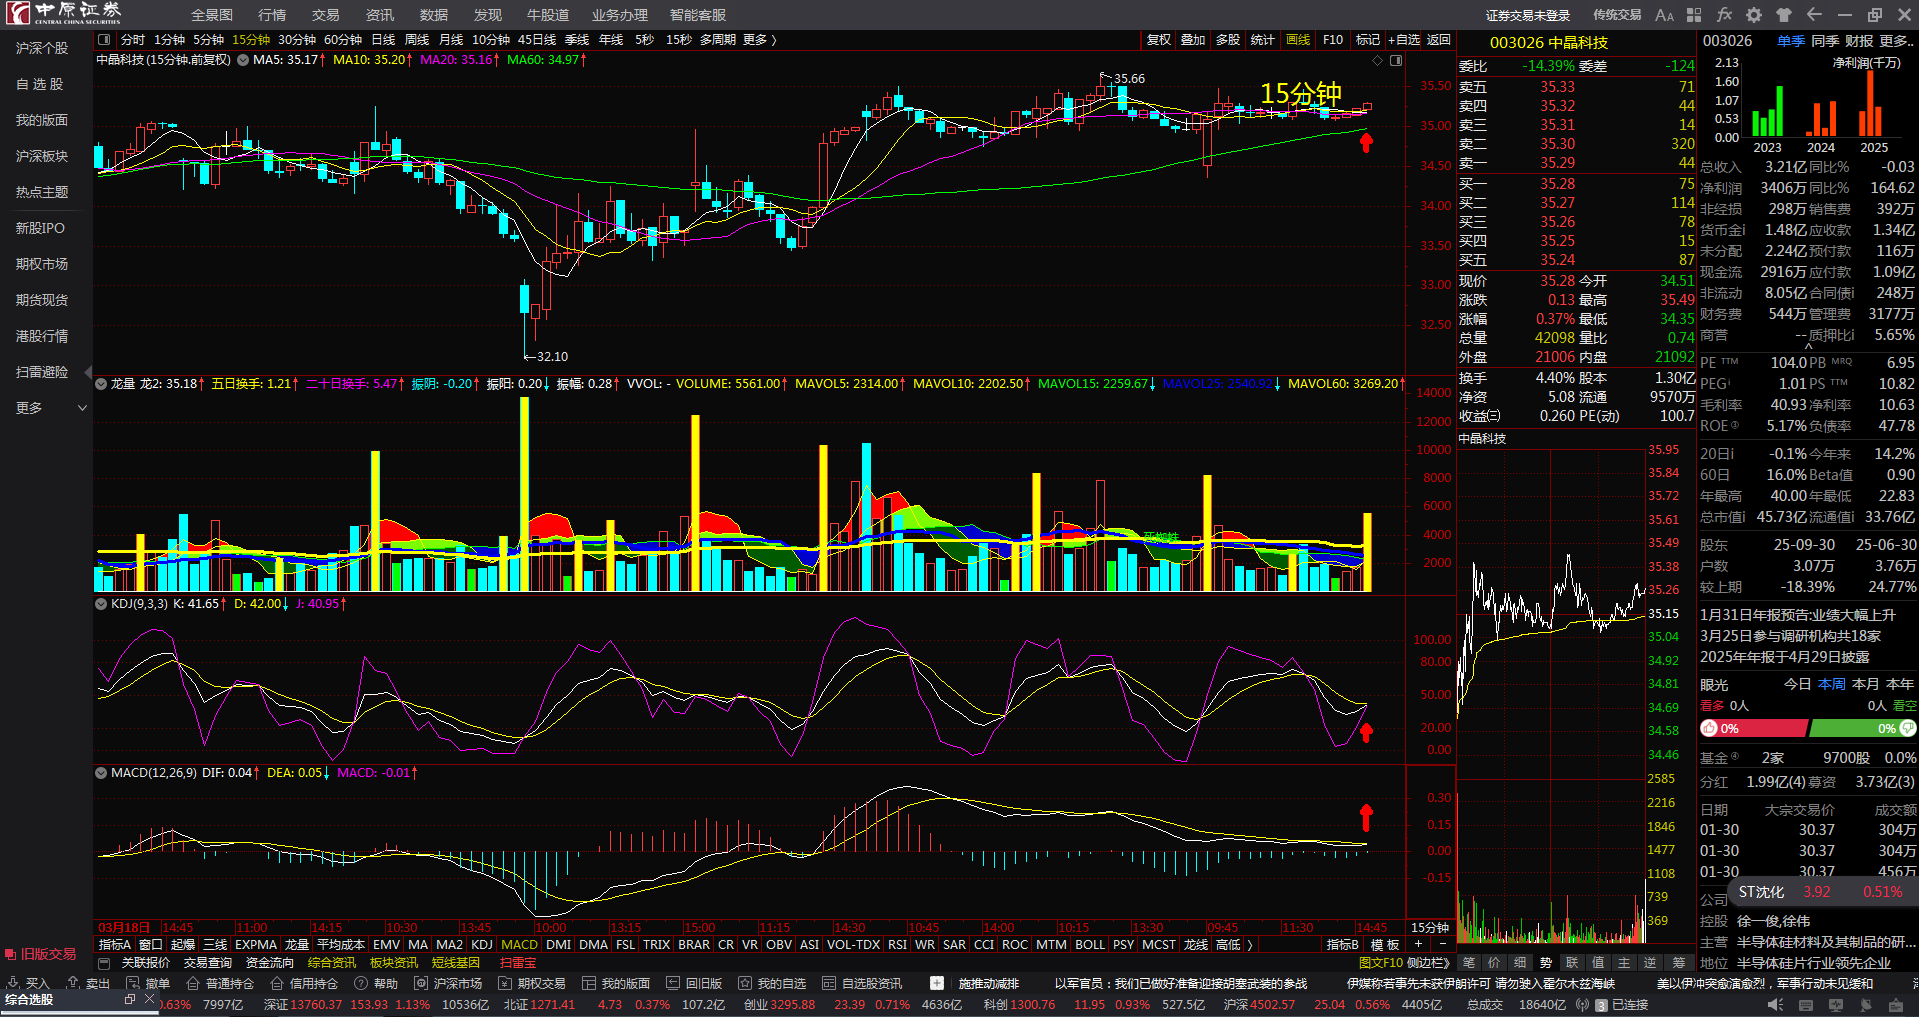Open 普通持仓 holdings
Image resolution: width=1919 pixels, height=1017 pixels.
click(x=220, y=983)
